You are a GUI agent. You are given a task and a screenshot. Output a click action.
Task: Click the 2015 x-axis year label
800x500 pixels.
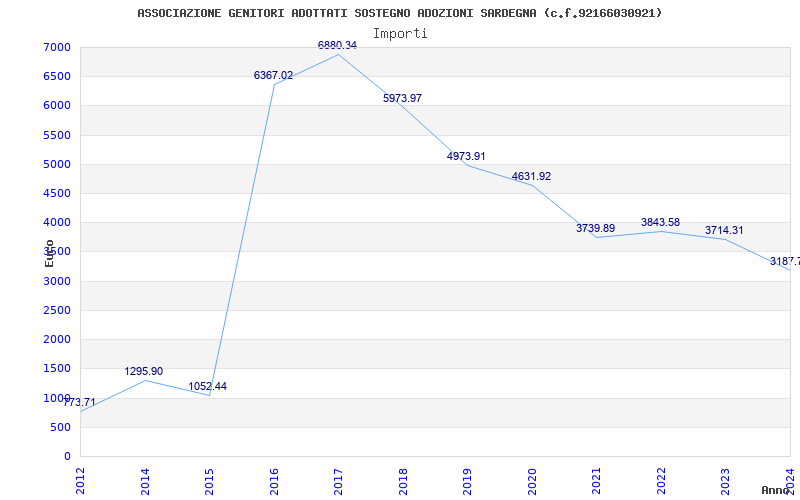(x=209, y=481)
